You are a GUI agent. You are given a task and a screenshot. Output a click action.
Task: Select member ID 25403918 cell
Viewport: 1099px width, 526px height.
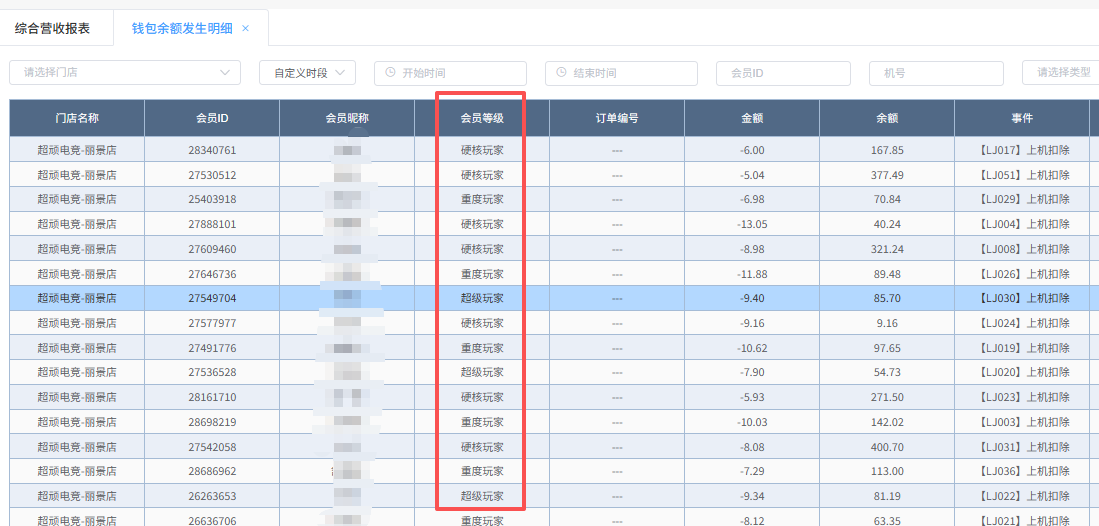(212, 199)
